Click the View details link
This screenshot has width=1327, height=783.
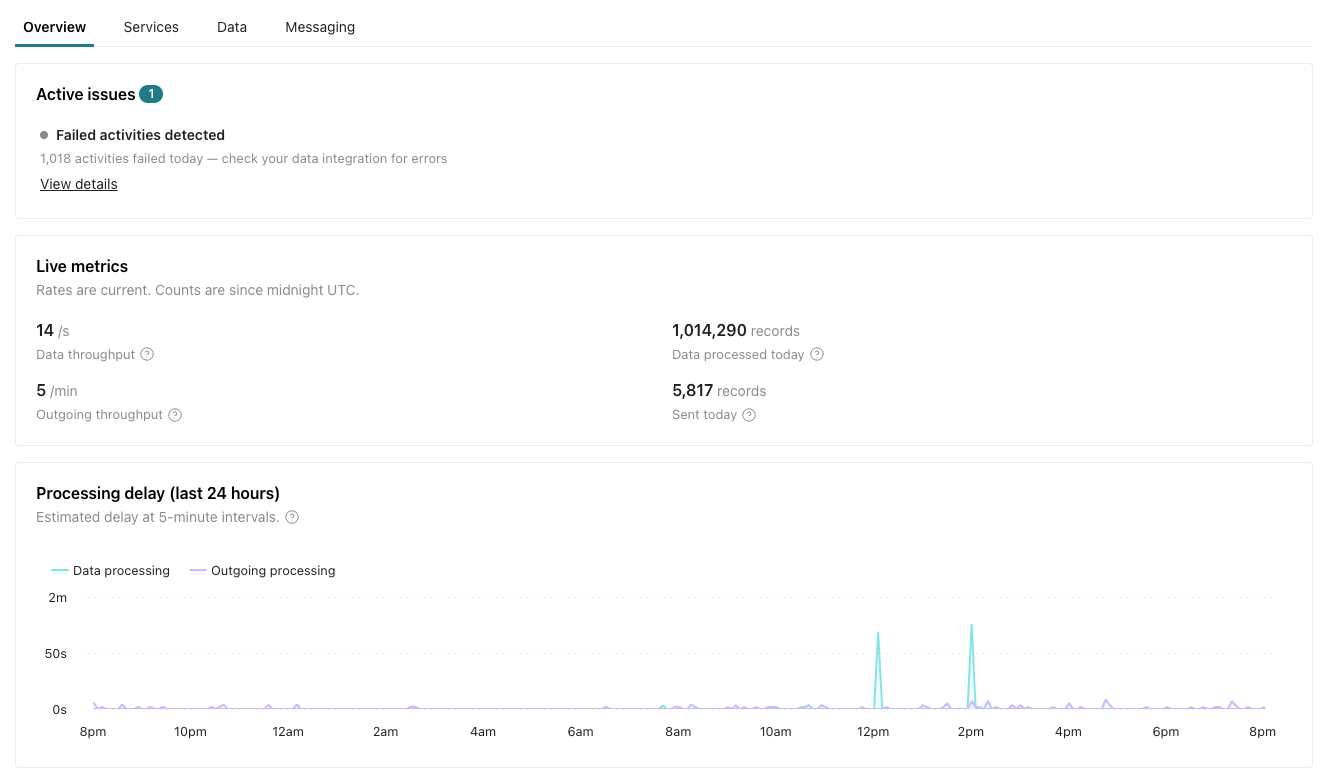coord(78,184)
